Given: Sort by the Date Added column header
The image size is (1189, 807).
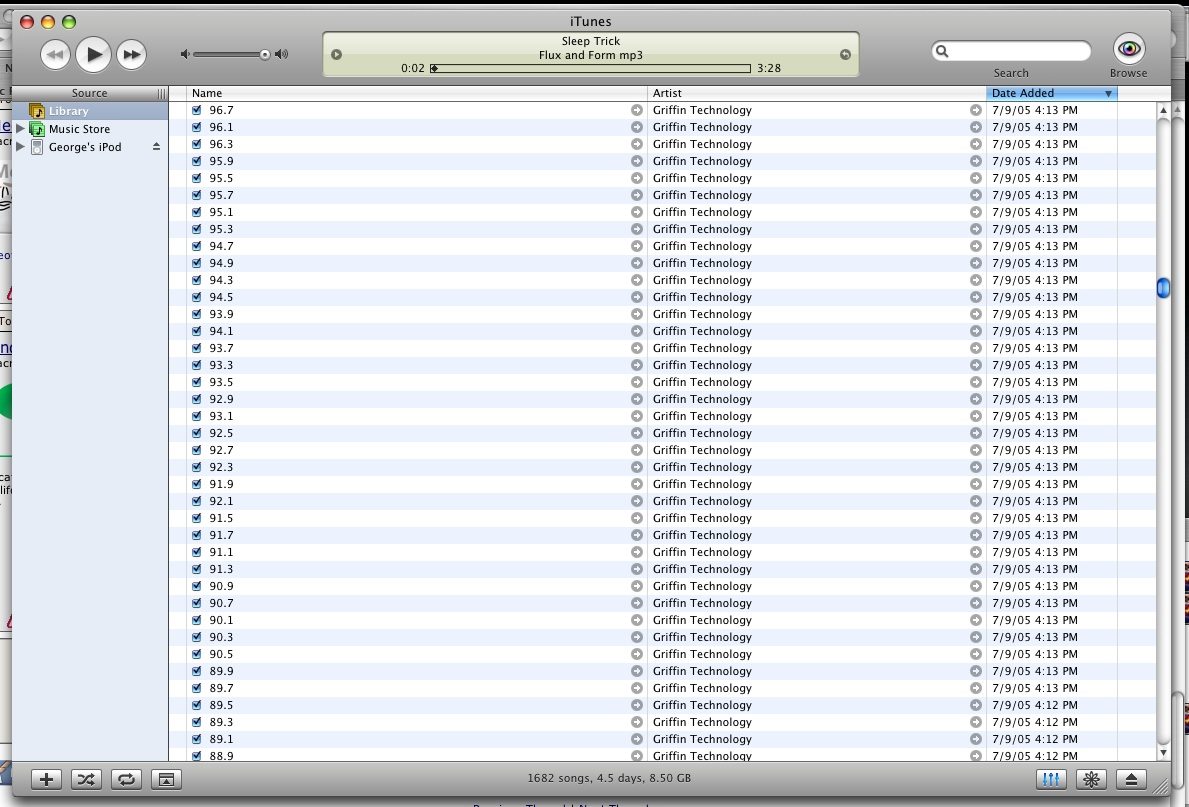Looking at the screenshot, I should [x=1052, y=93].
